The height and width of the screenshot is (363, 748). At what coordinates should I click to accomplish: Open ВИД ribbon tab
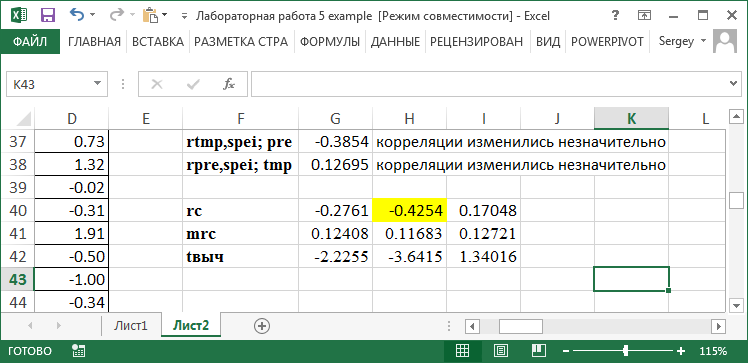tap(548, 41)
